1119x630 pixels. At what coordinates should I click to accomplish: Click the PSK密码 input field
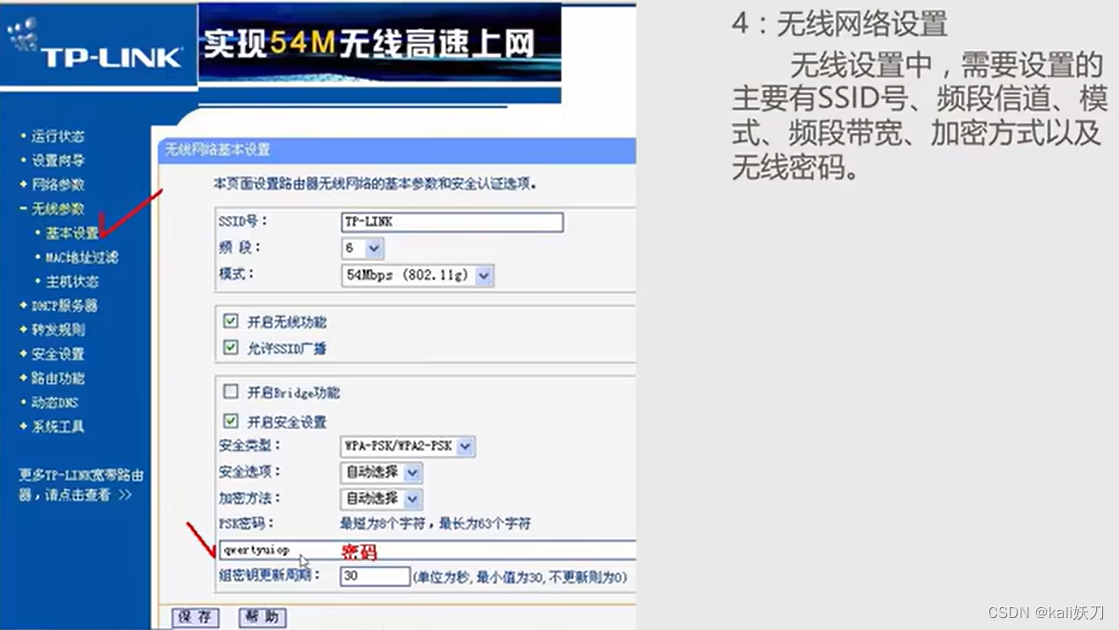click(427, 550)
